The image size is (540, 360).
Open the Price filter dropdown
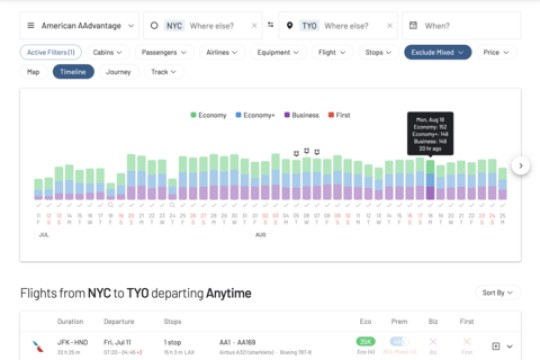[x=496, y=52]
